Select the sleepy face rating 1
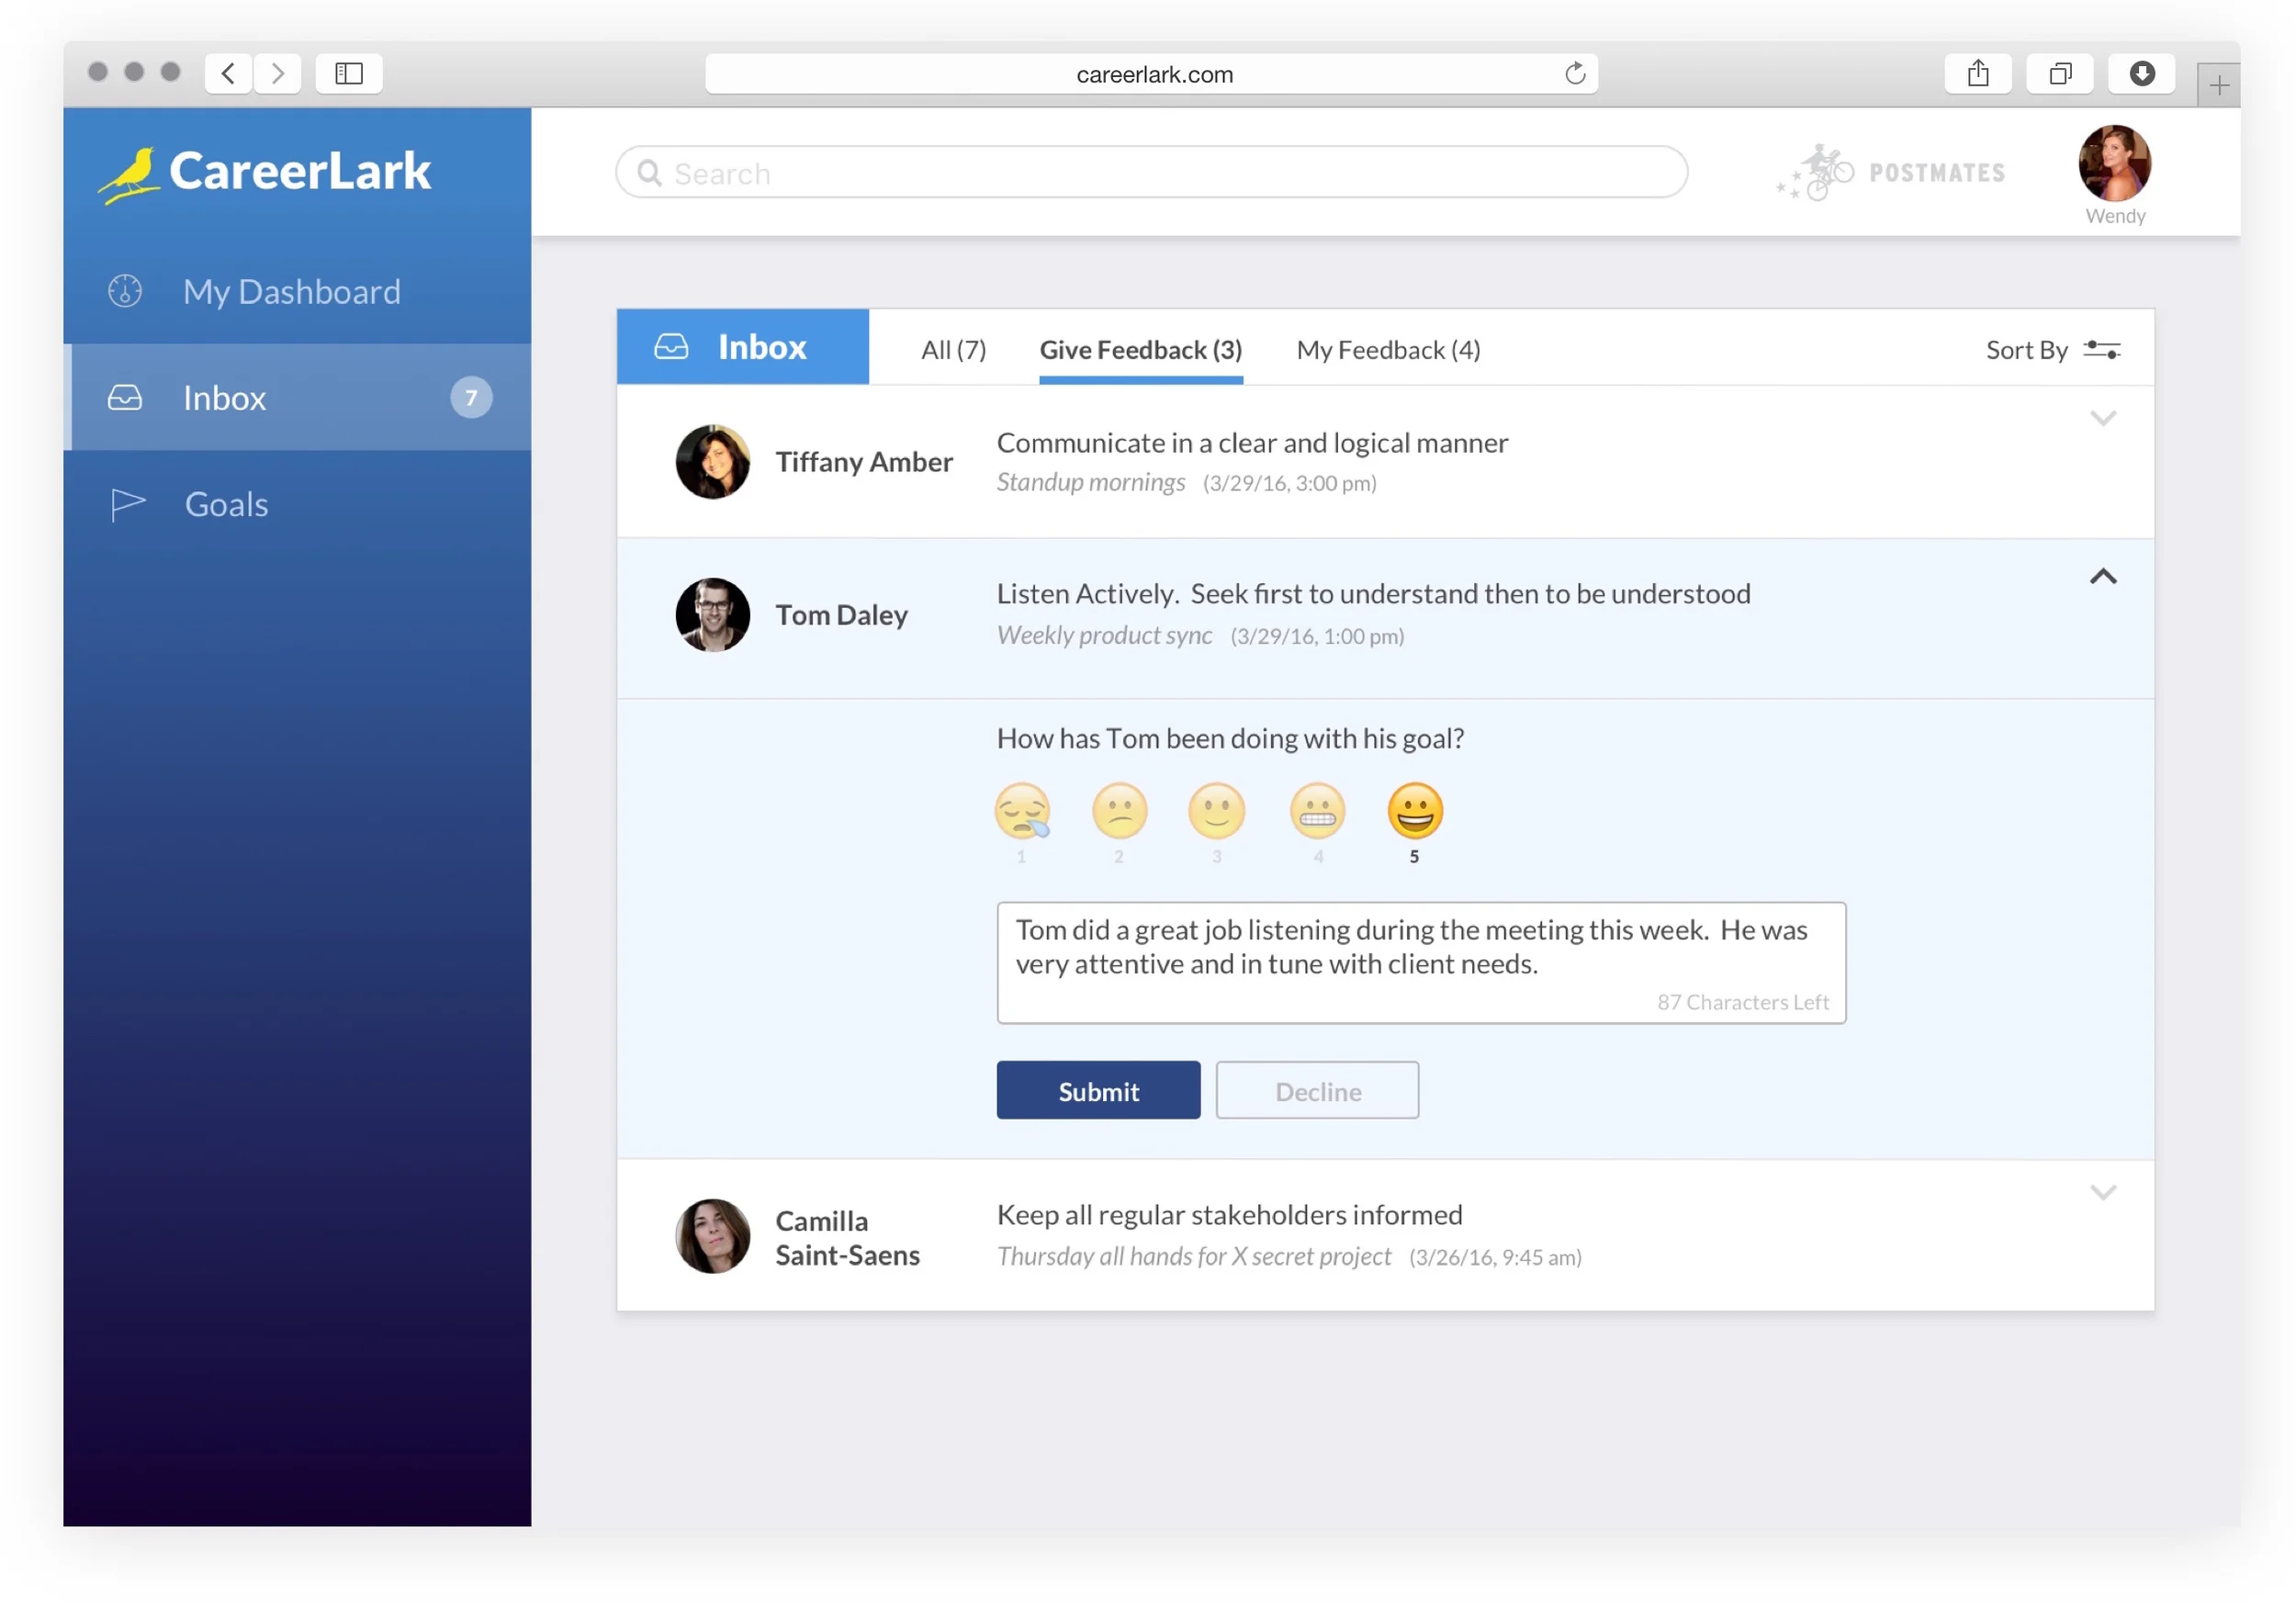 point(1022,810)
